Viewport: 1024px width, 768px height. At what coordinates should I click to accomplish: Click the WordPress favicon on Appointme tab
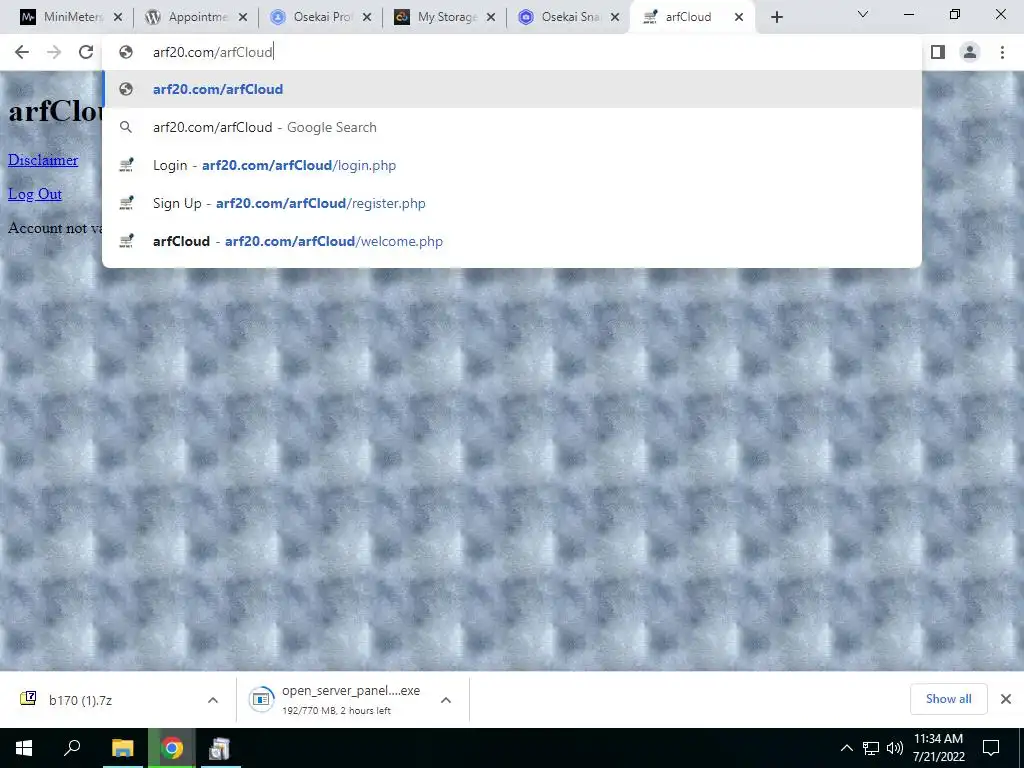click(153, 17)
